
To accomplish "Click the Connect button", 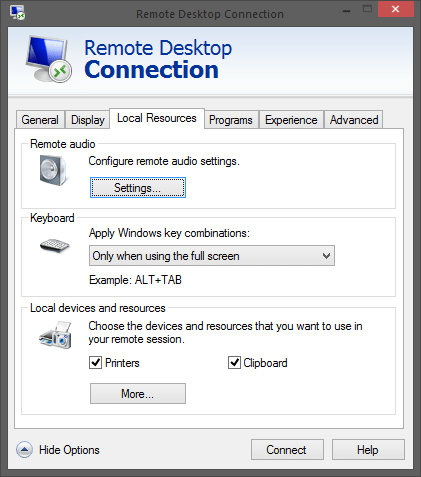I will [x=287, y=450].
